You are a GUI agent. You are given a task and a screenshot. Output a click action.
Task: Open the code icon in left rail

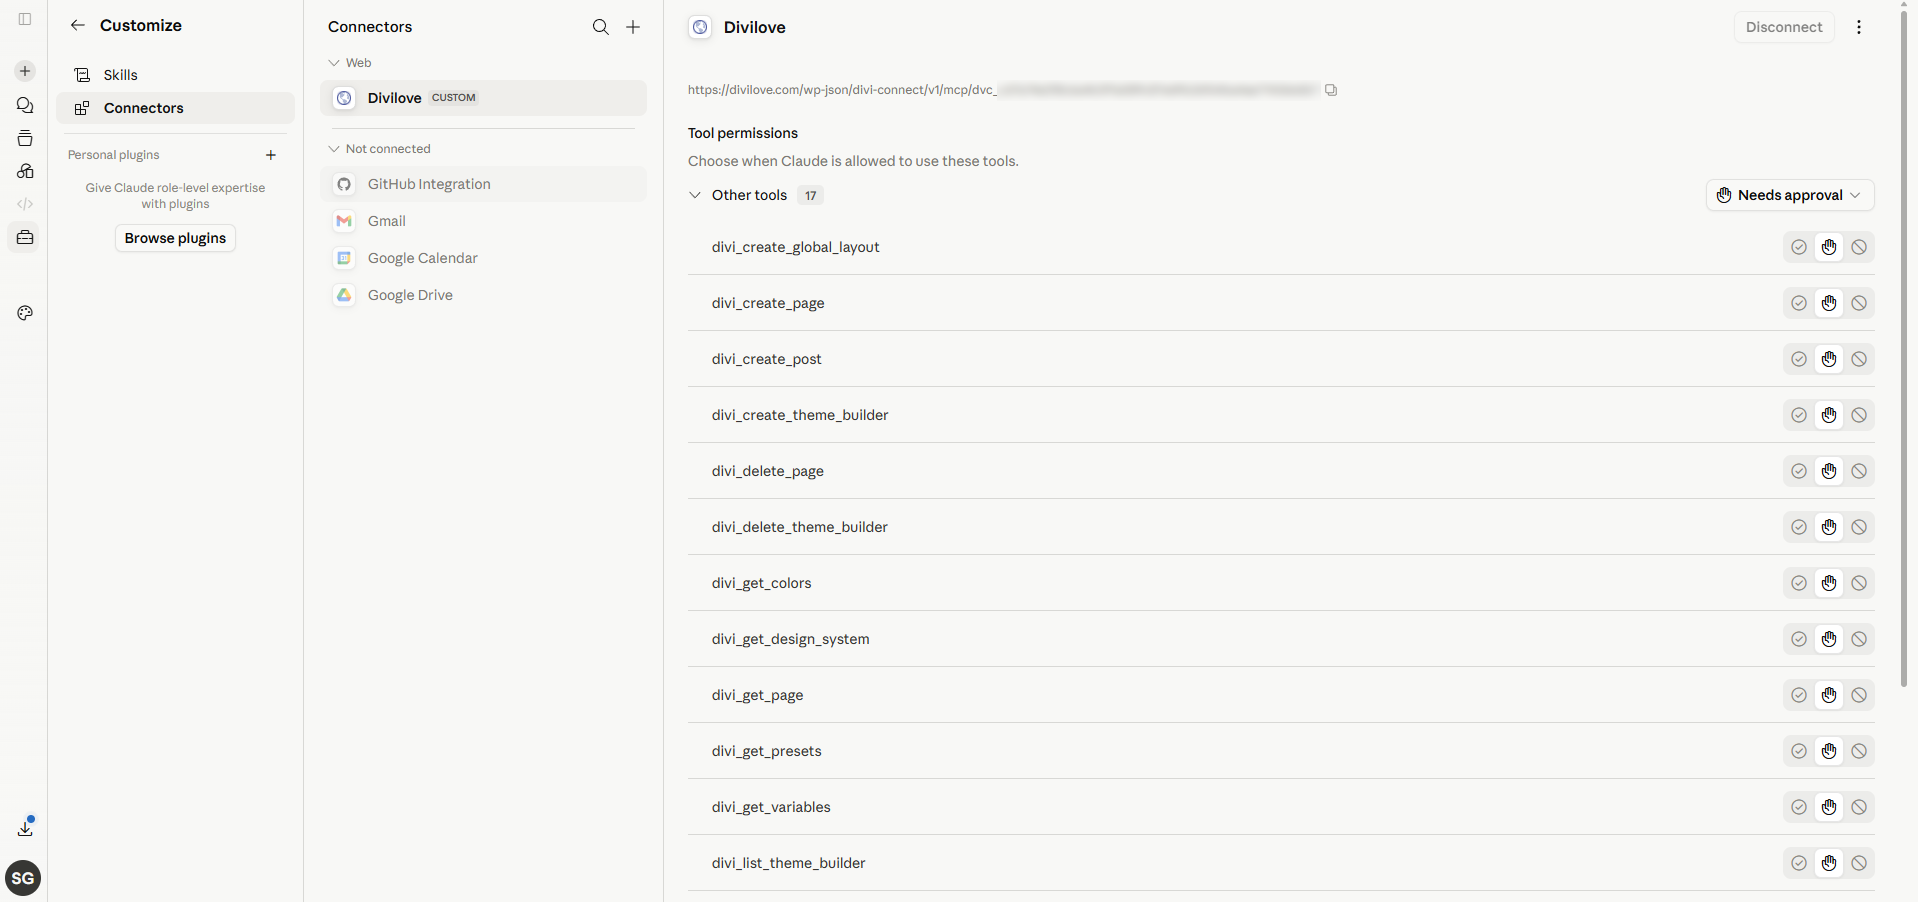pos(25,204)
